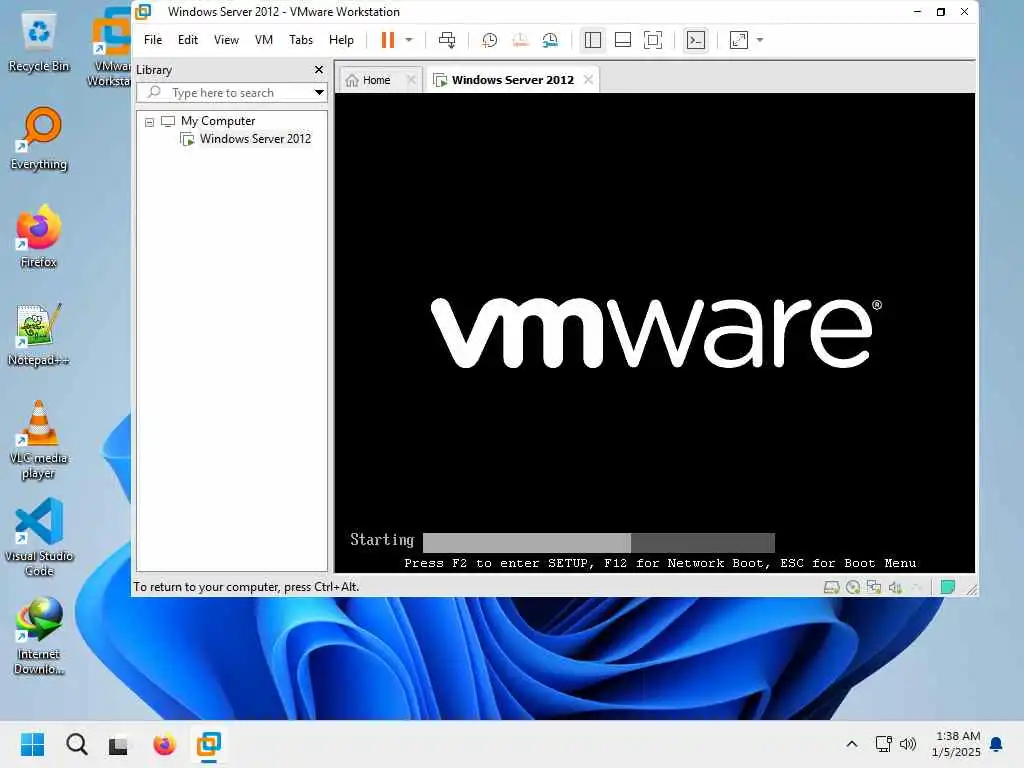1024x768 pixels.
Task: Open taskbar Search
Action: tap(76, 744)
